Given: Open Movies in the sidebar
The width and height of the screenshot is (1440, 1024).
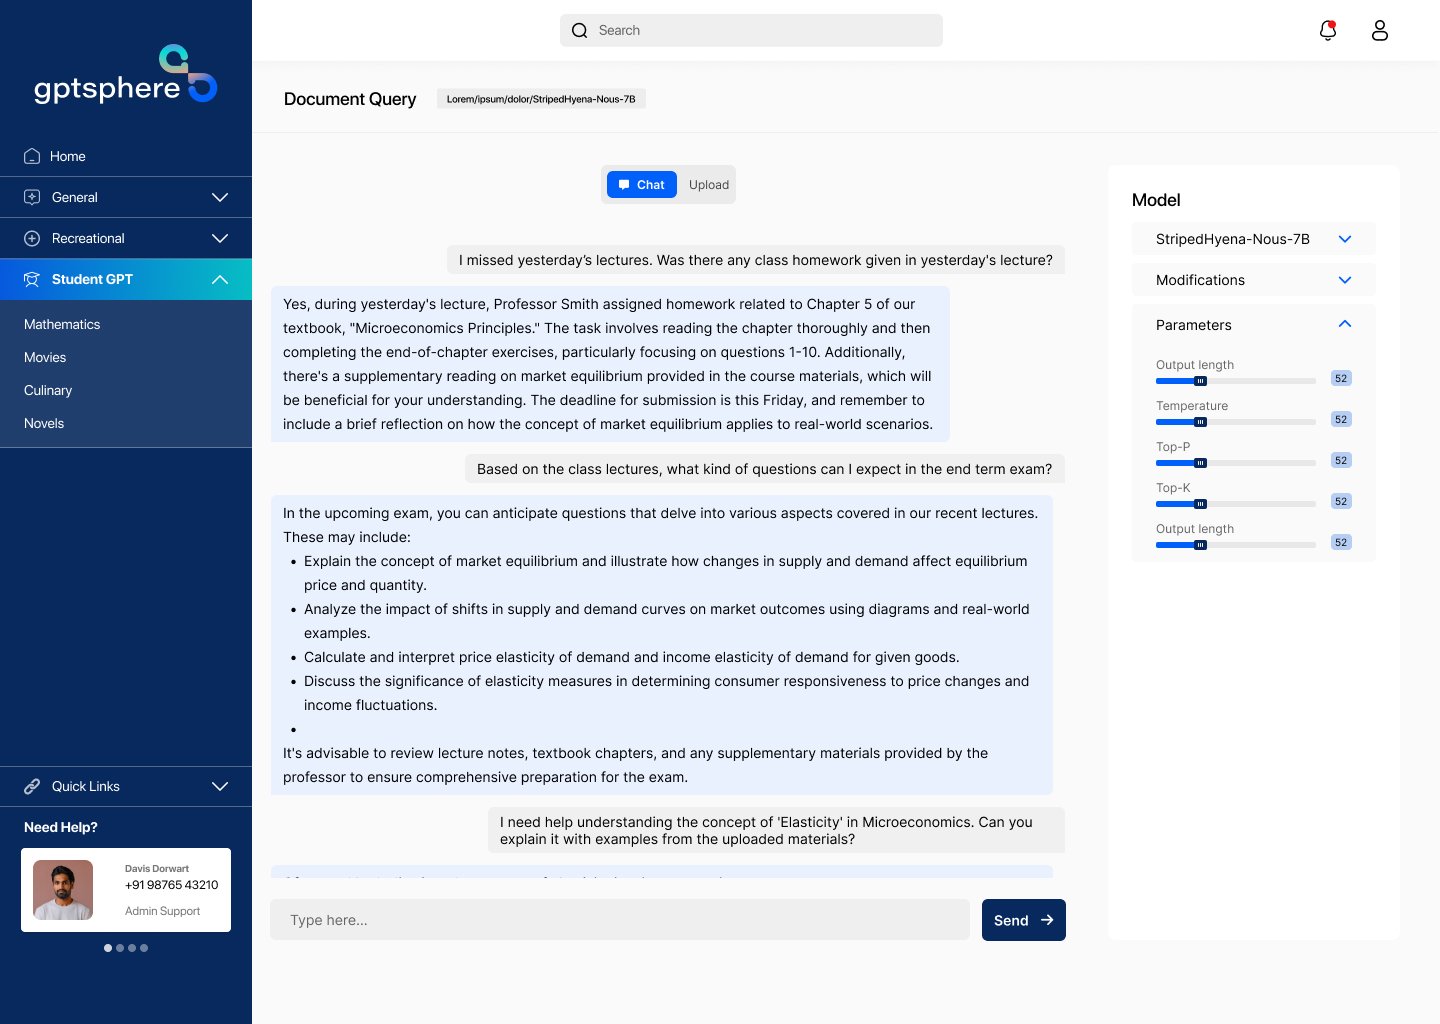Looking at the screenshot, I should click(45, 357).
